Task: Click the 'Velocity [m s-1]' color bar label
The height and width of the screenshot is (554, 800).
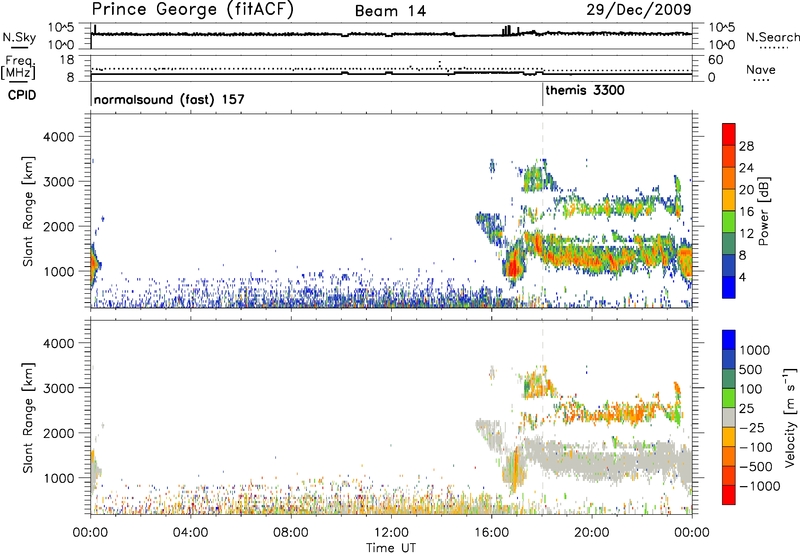Action: 790,417
